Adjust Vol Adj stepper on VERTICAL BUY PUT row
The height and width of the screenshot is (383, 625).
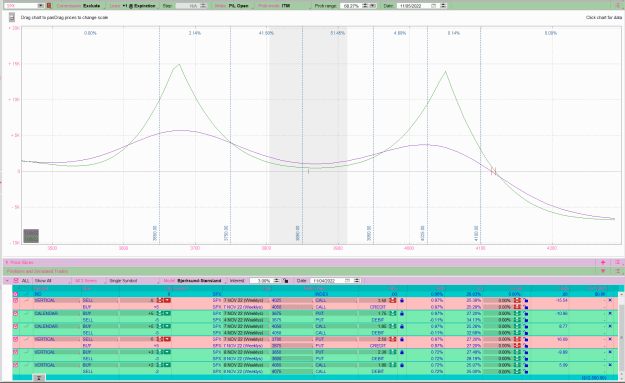point(517,352)
